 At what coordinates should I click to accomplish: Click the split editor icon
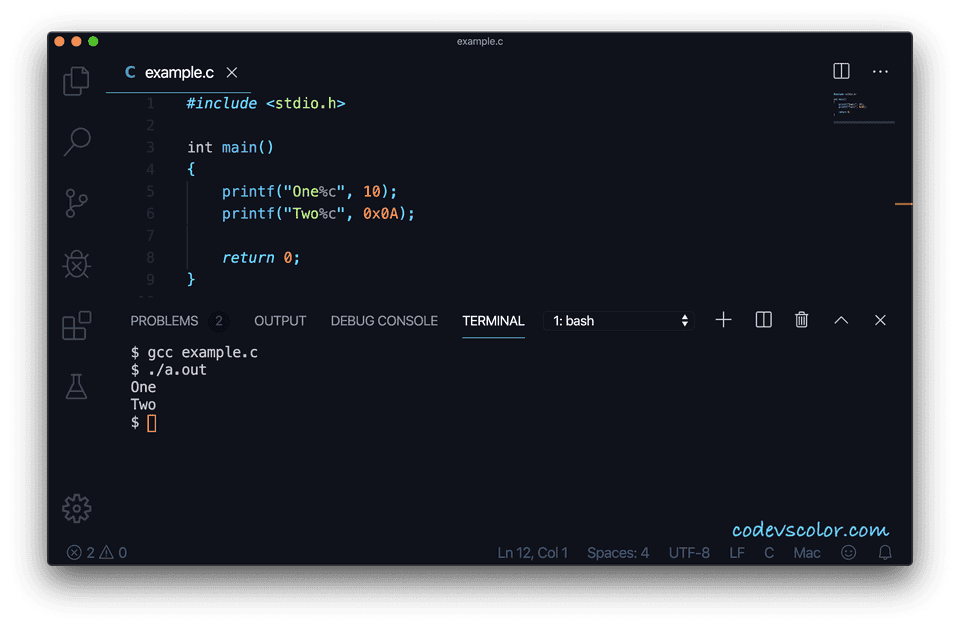tap(841, 71)
